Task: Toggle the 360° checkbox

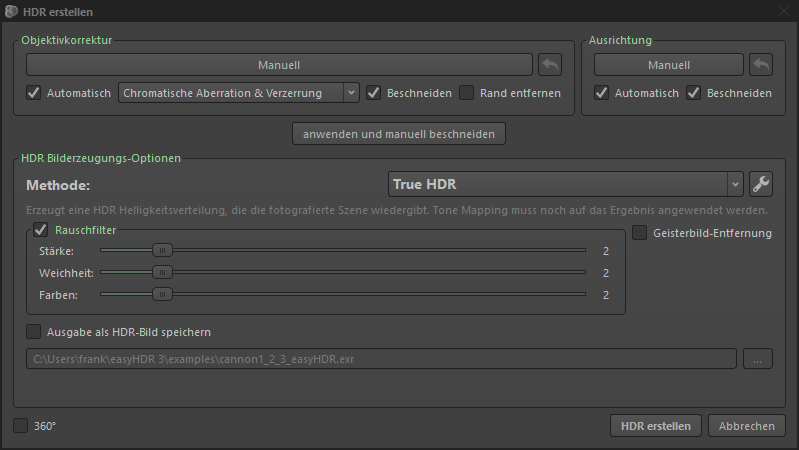Action: point(21,426)
